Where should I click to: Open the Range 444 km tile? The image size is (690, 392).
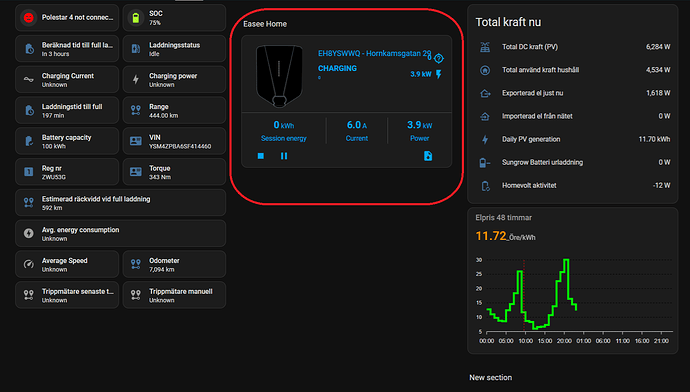pyautogui.click(x=174, y=110)
